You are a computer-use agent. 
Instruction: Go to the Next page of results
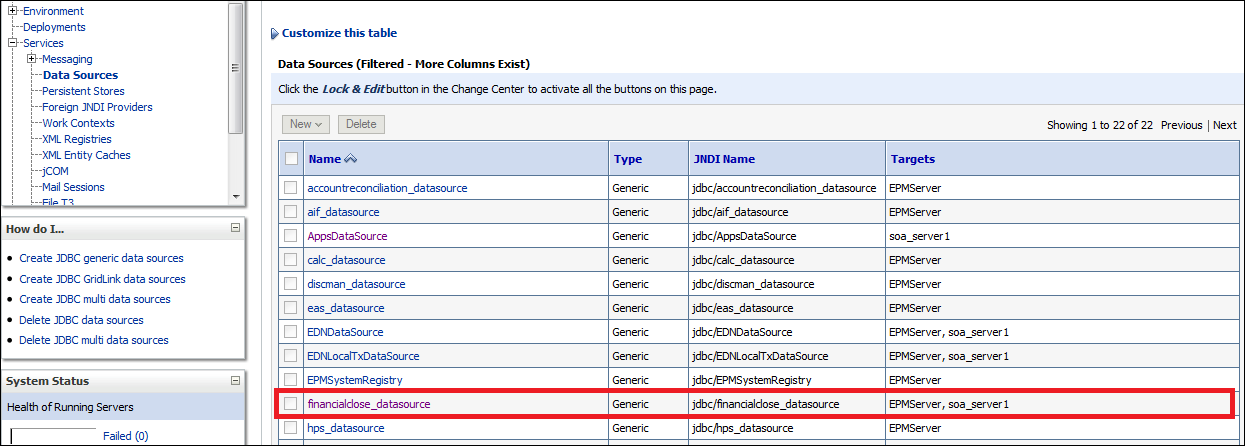coord(1224,125)
